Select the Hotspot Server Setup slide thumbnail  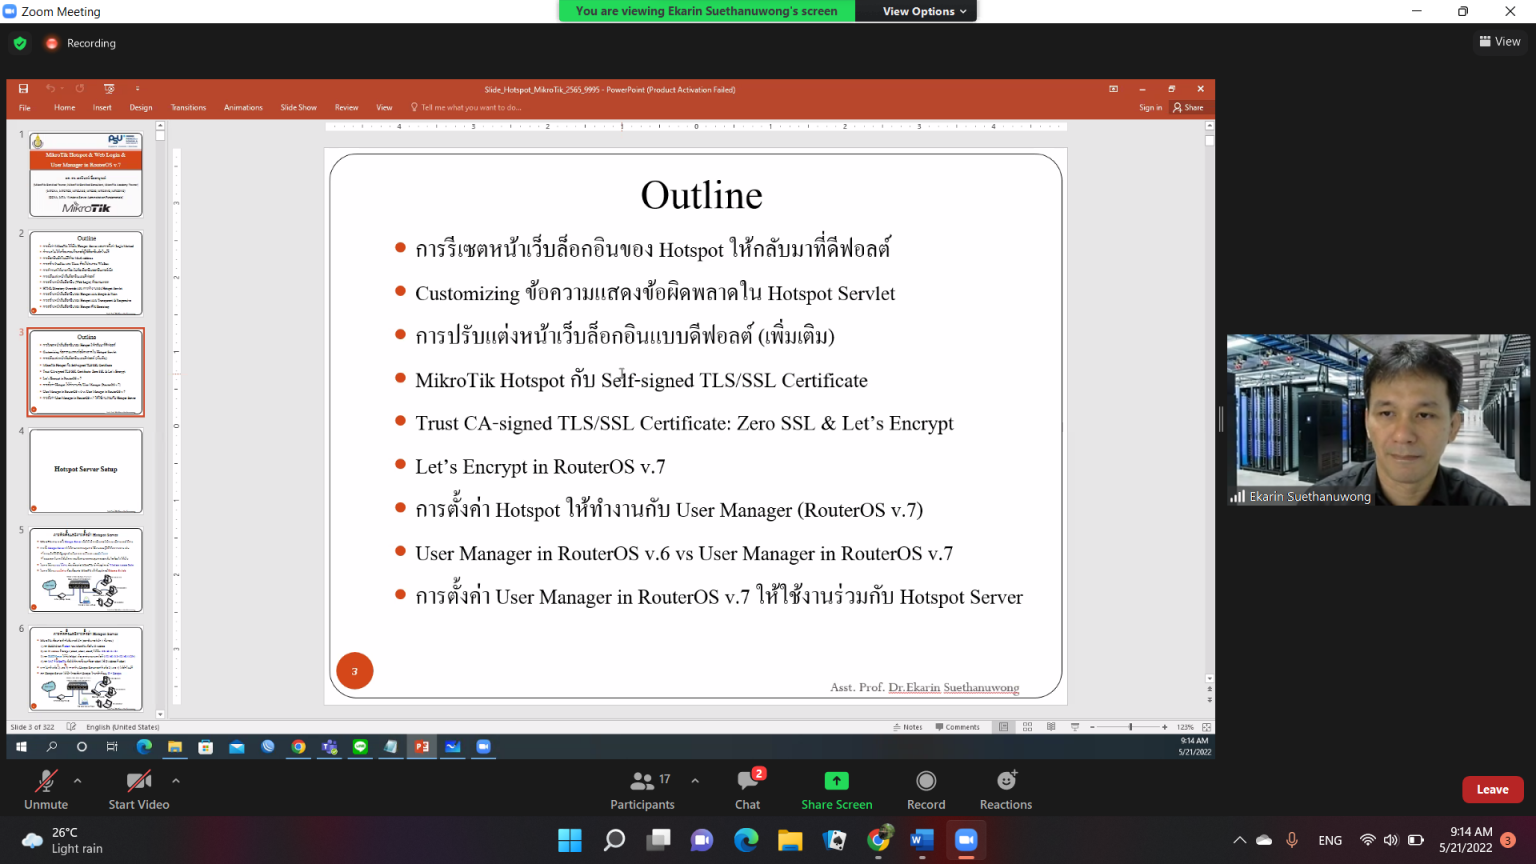[x=86, y=471]
